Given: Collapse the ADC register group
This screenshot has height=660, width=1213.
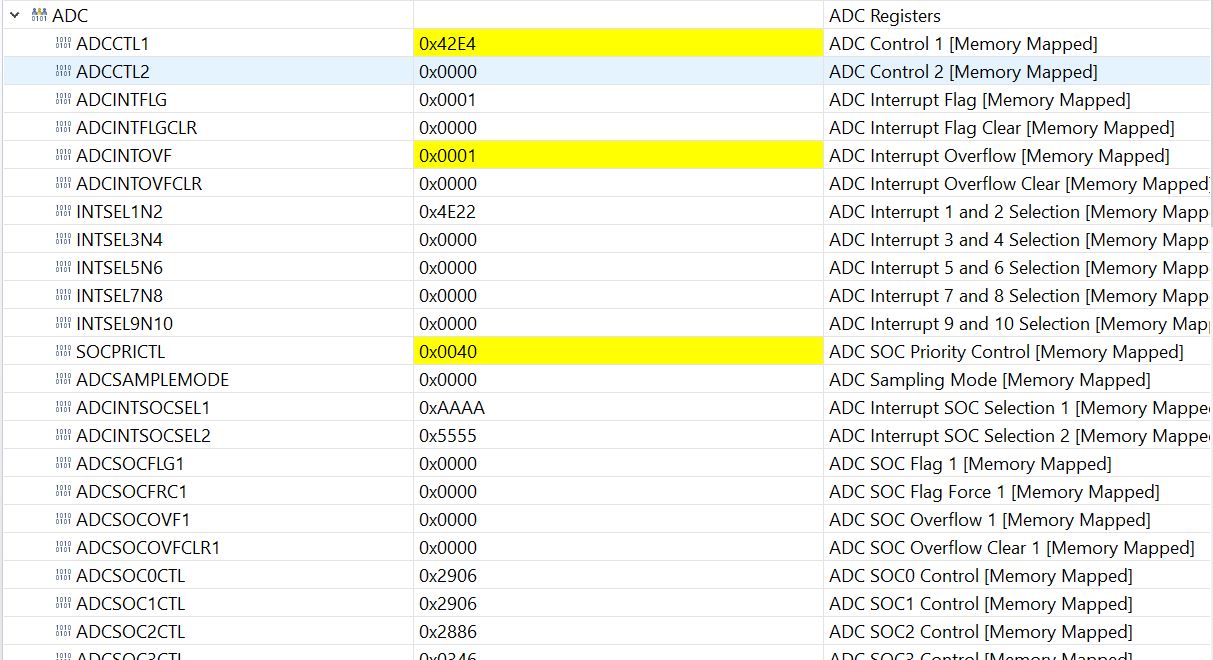Looking at the screenshot, I should pos(15,16).
